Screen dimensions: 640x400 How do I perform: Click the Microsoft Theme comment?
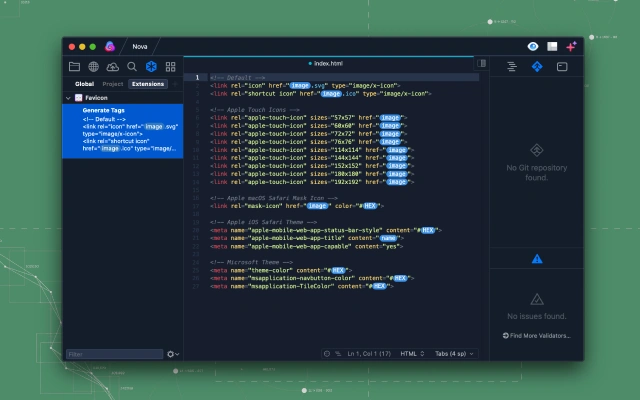pyautogui.click(x=251, y=262)
